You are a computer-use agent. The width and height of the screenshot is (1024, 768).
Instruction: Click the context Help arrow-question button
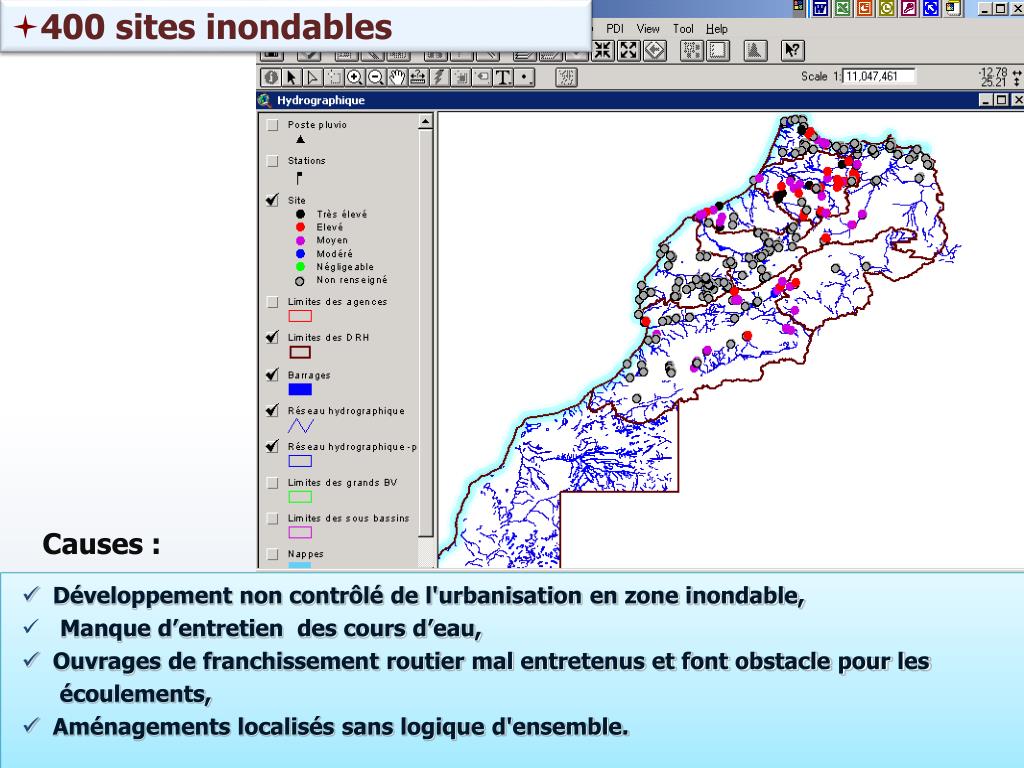click(791, 50)
